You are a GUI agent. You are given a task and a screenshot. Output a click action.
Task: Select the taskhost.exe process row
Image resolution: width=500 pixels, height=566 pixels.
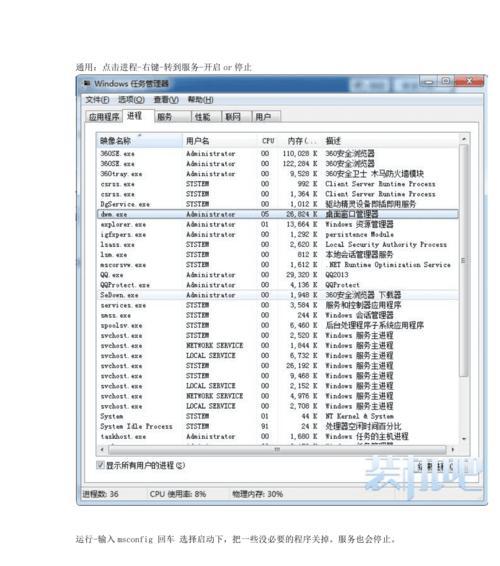pos(278,436)
